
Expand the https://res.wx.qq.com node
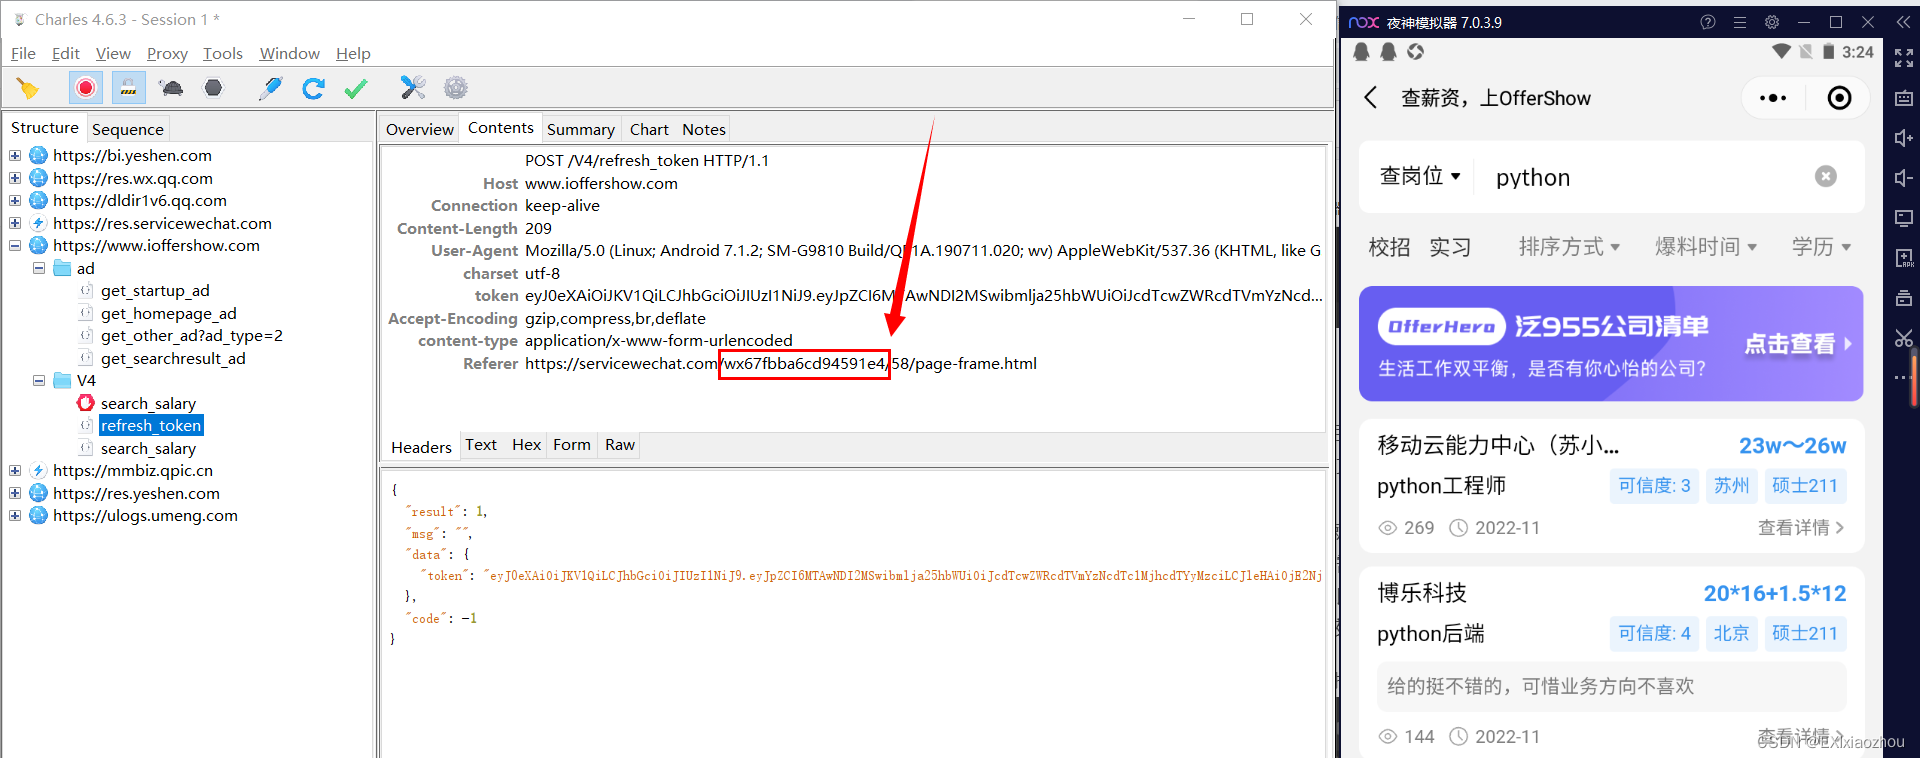[x=15, y=178]
